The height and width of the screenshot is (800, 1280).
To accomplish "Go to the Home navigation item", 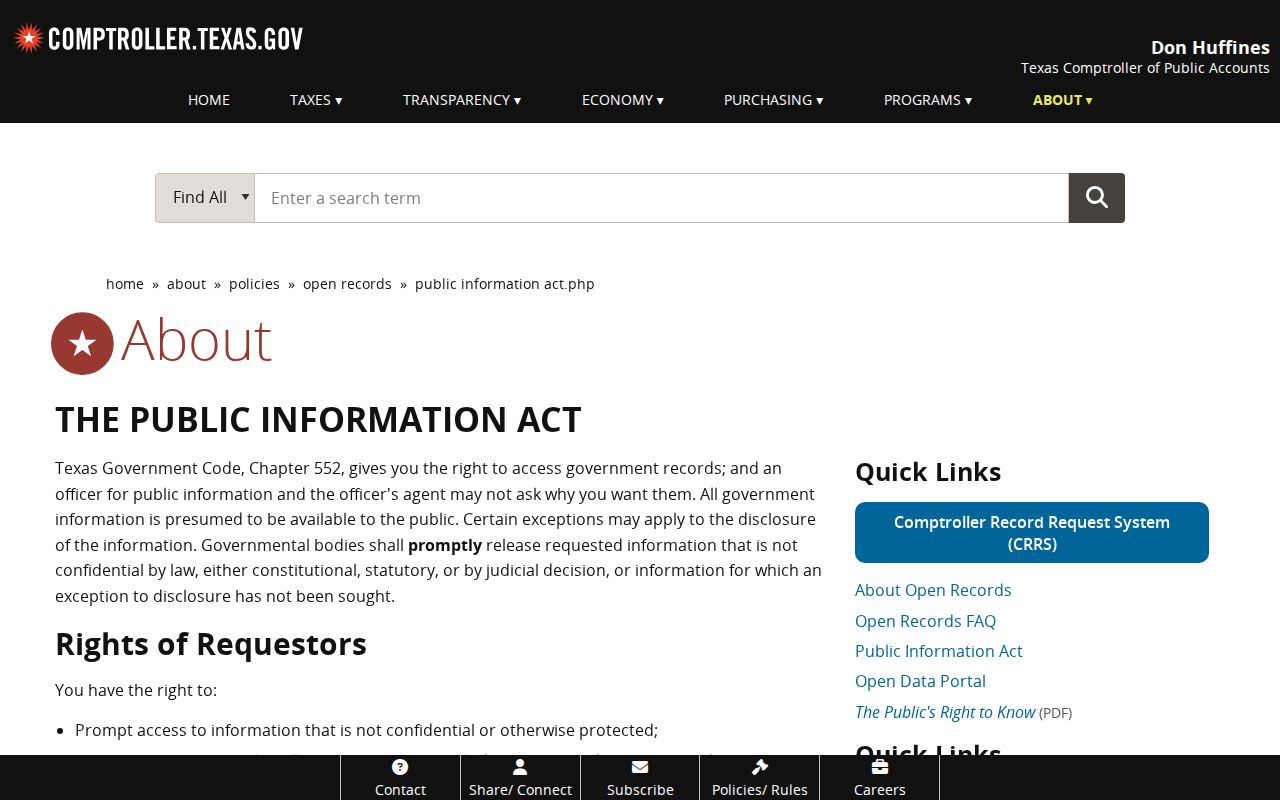I will pos(209,100).
